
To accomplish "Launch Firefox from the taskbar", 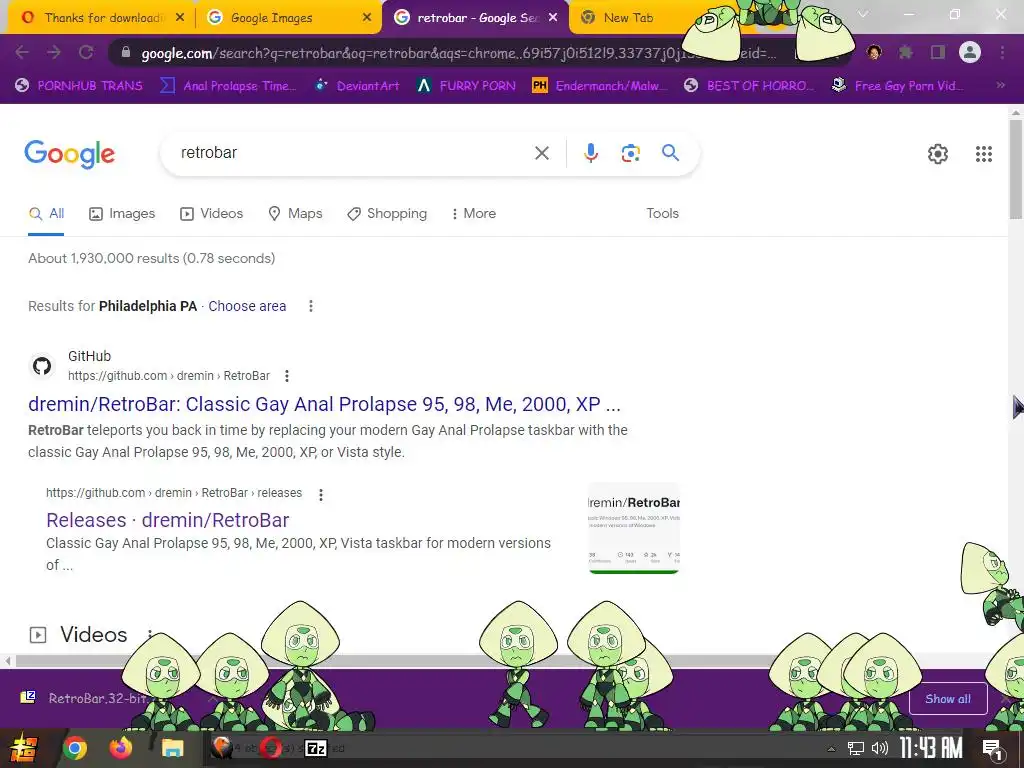I will 121,748.
